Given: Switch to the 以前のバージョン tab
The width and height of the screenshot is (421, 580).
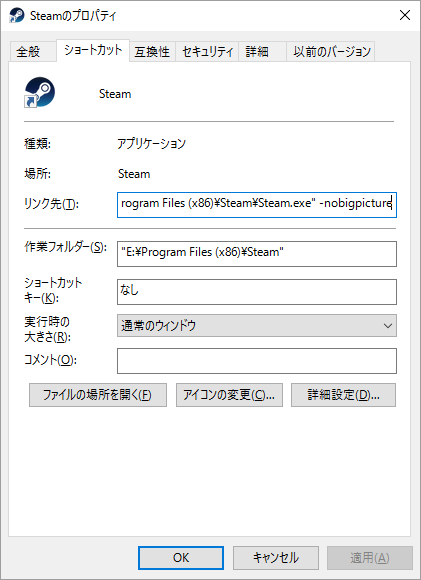Looking at the screenshot, I should click(x=331, y=51).
